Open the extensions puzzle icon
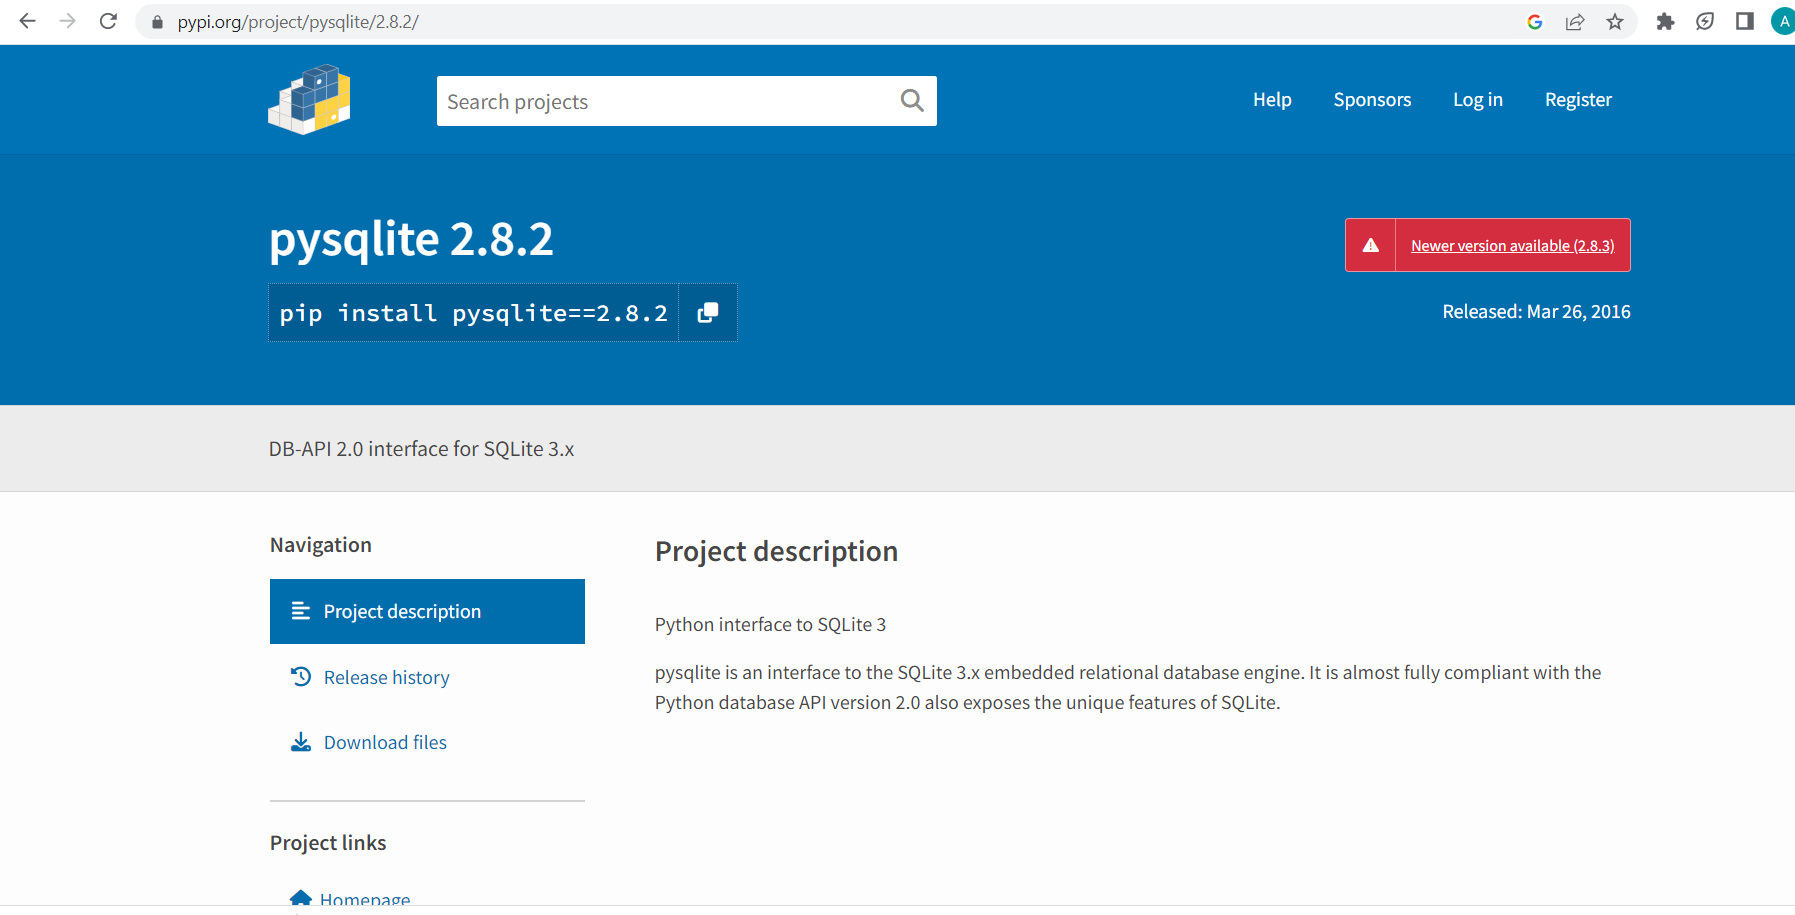This screenshot has height=915, width=1795. pos(1665,22)
